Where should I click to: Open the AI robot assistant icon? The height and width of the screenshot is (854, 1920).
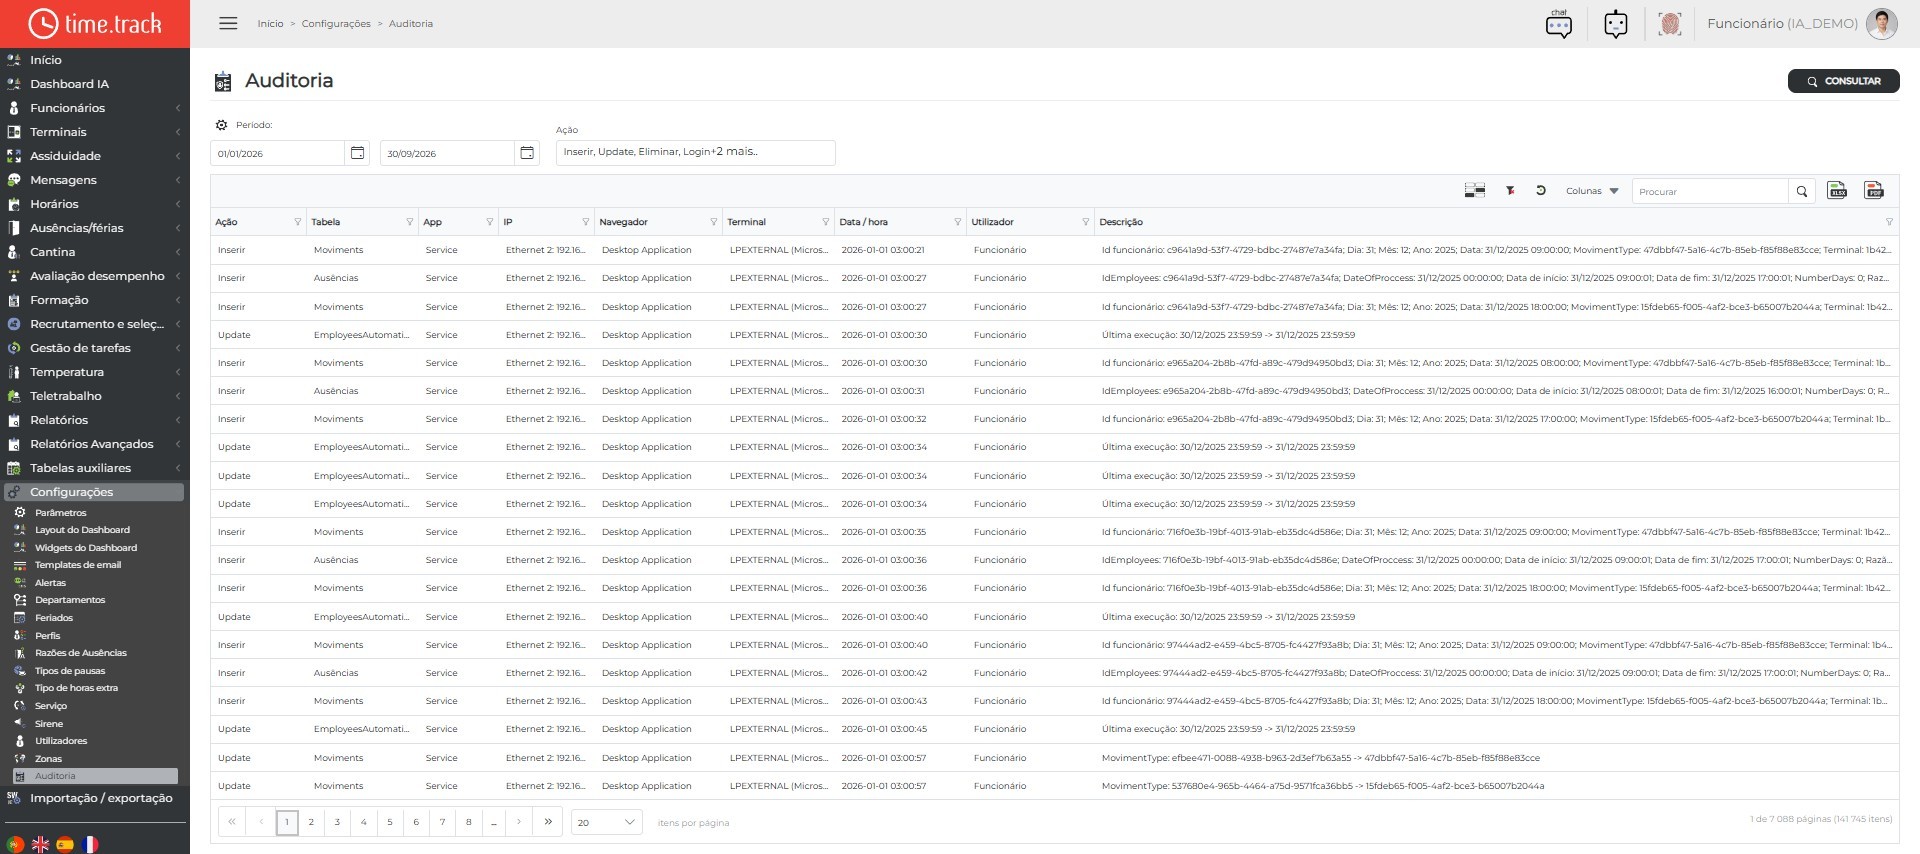[x=1616, y=24]
